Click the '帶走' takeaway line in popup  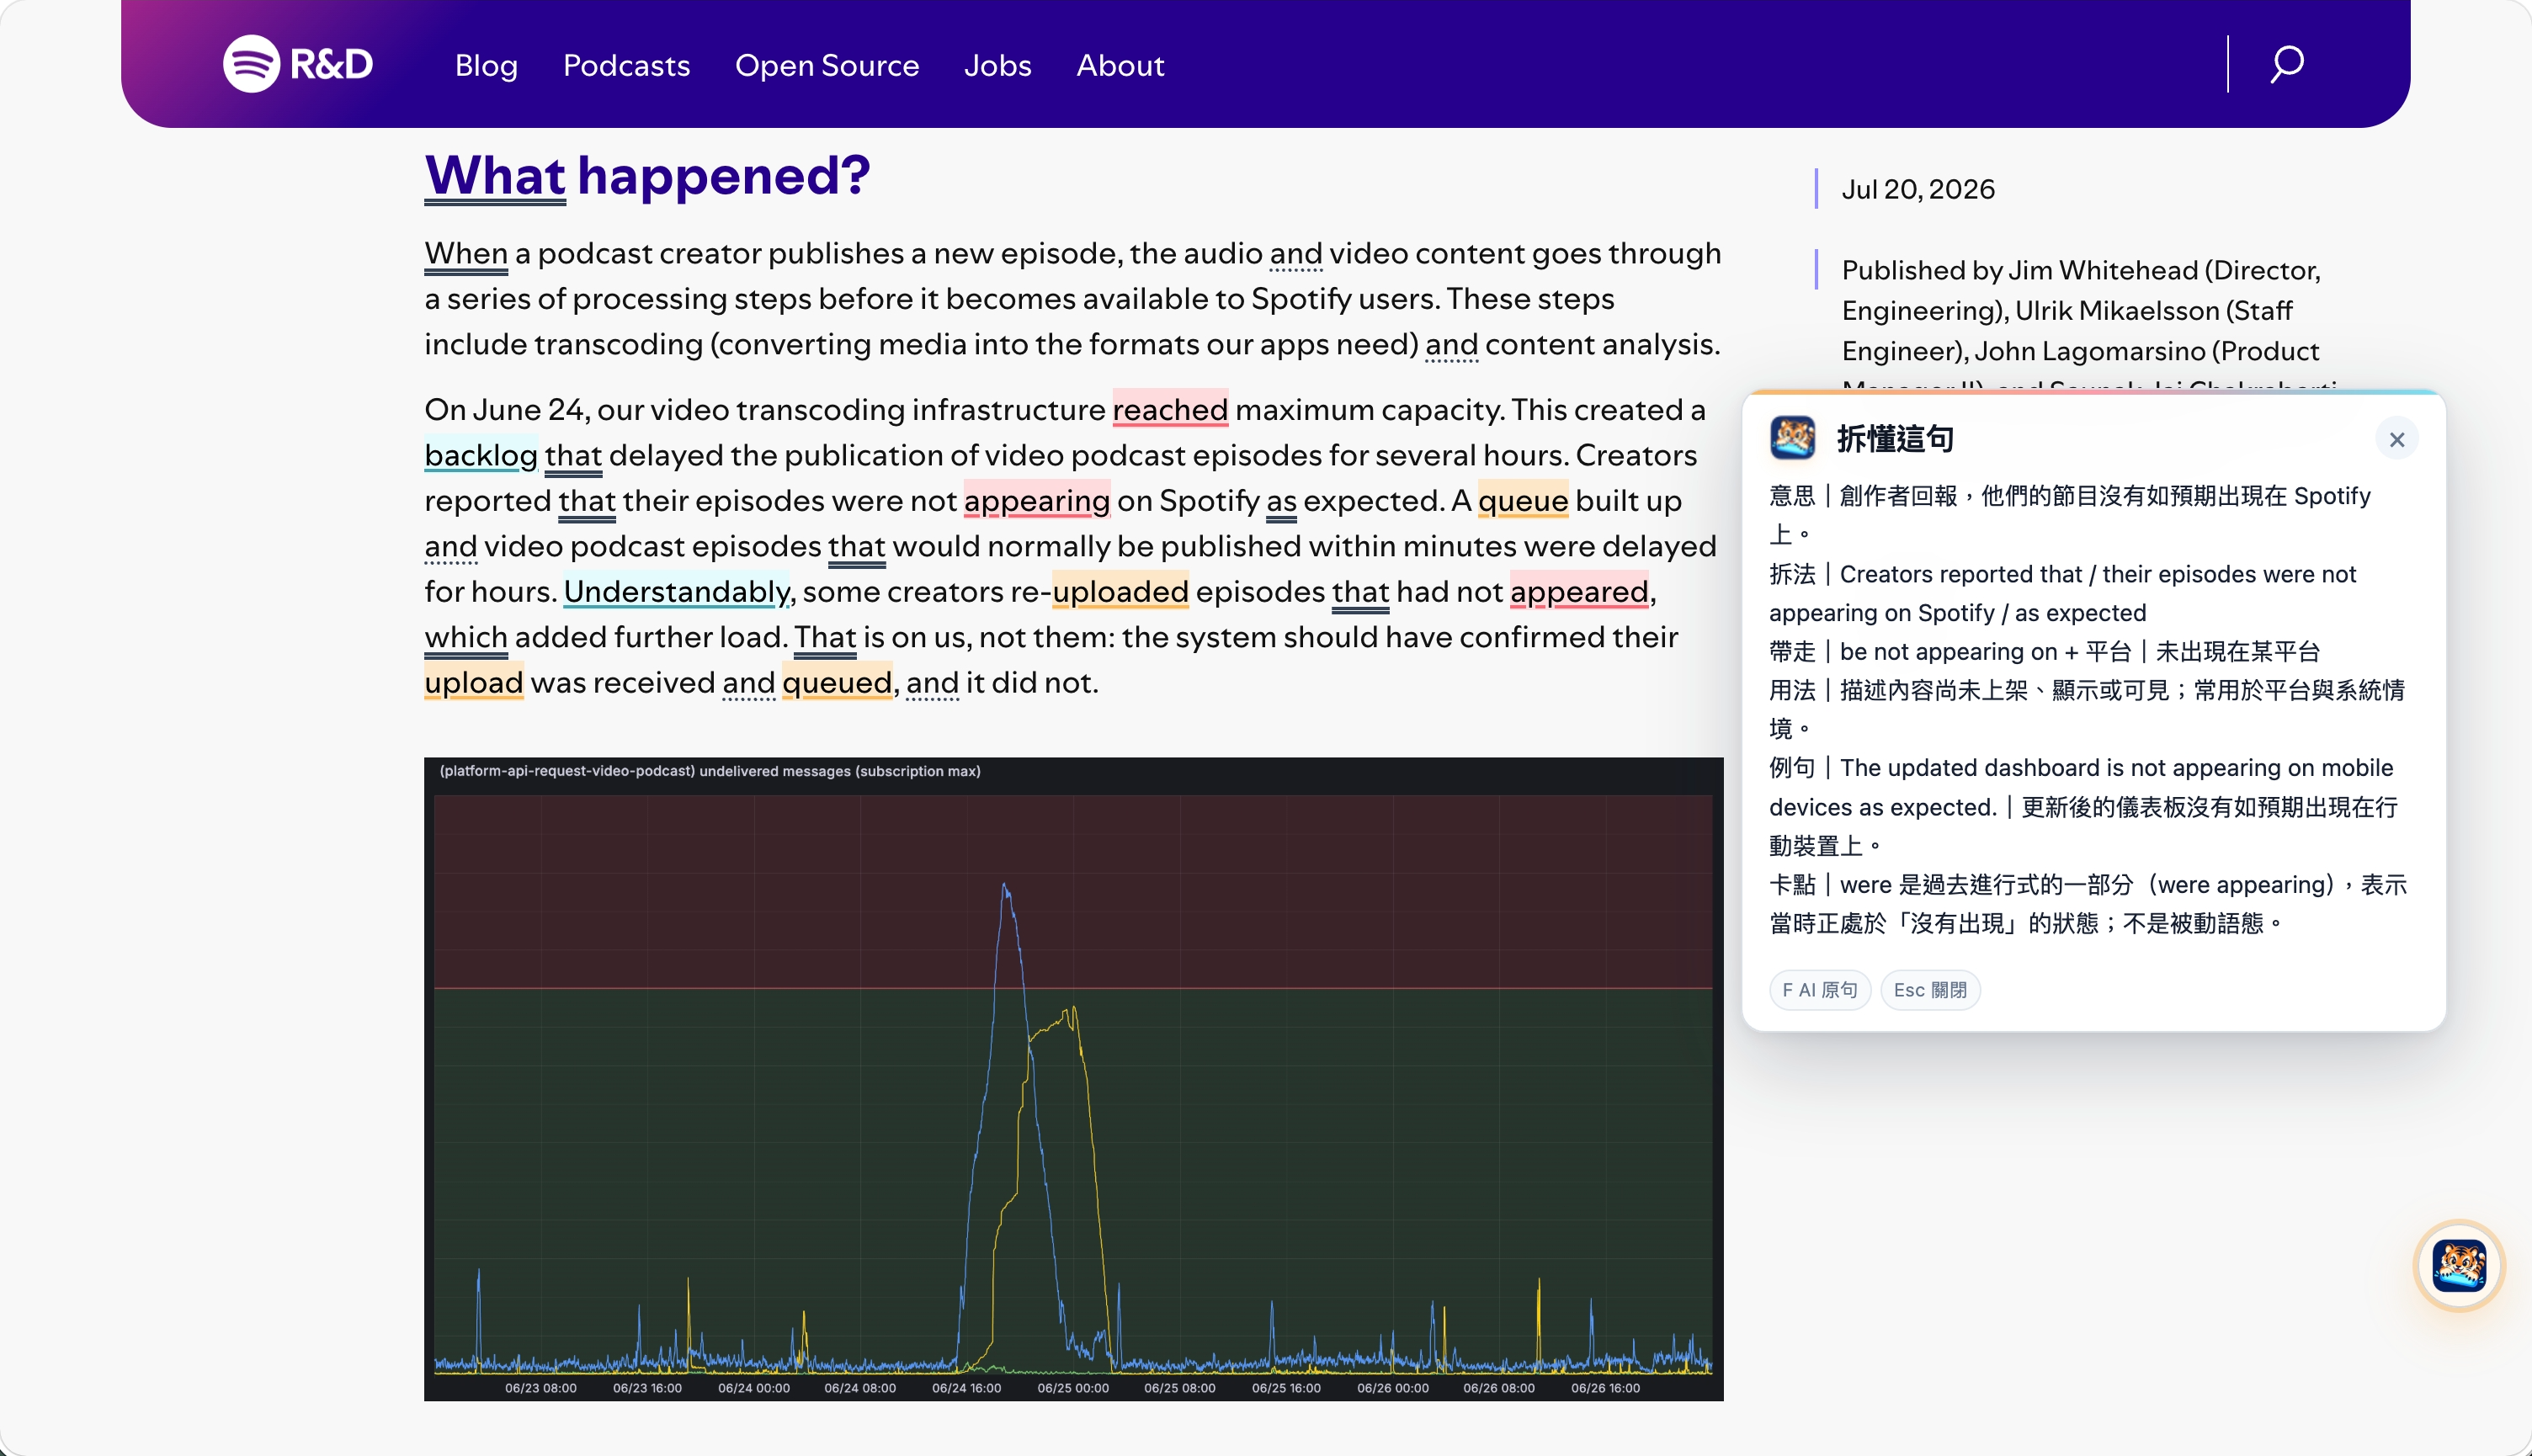pyautogui.click(x=2044, y=652)
